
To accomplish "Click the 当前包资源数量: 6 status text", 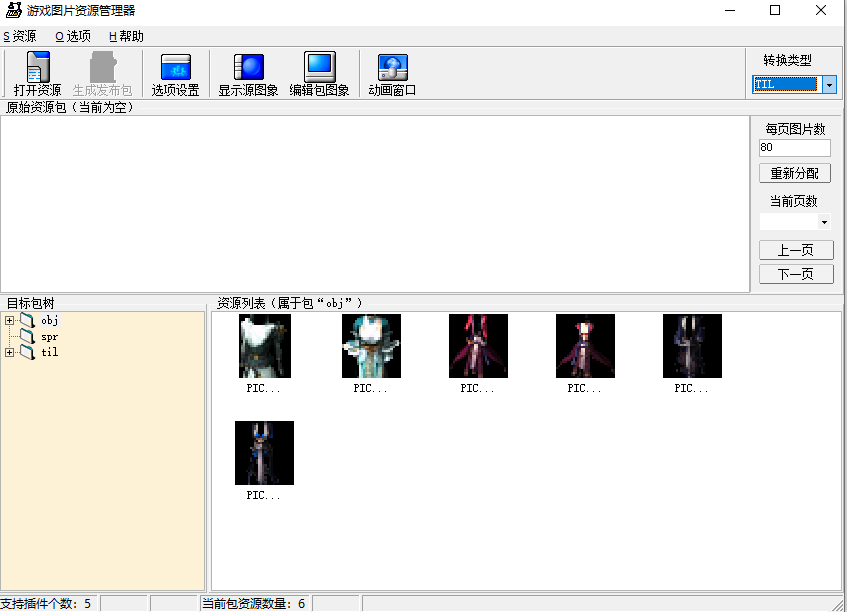I will pyautogui.click(x=254, y=604).
